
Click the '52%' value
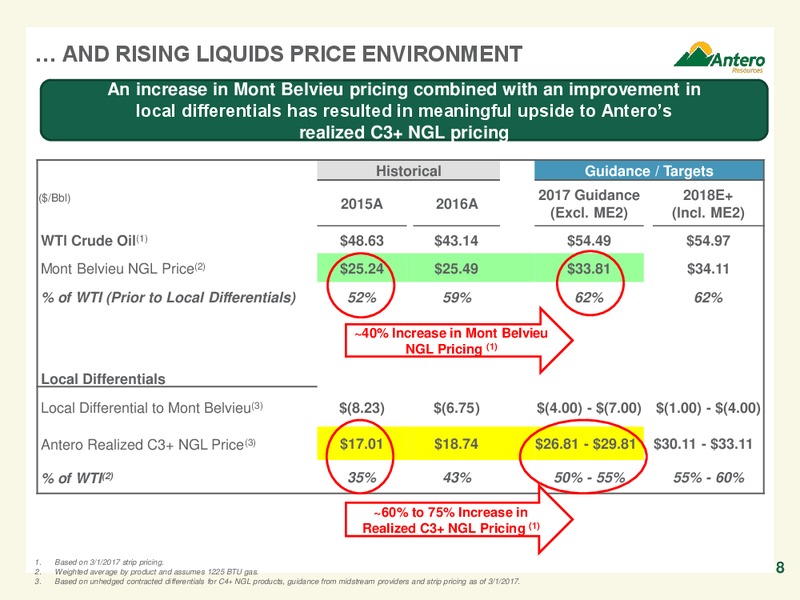[362, 297]
